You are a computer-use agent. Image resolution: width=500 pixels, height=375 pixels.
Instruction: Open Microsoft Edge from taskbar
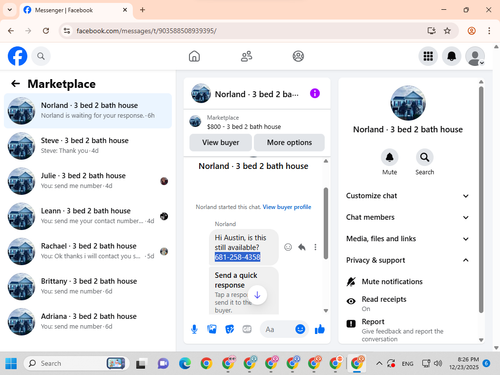[185, 363]
